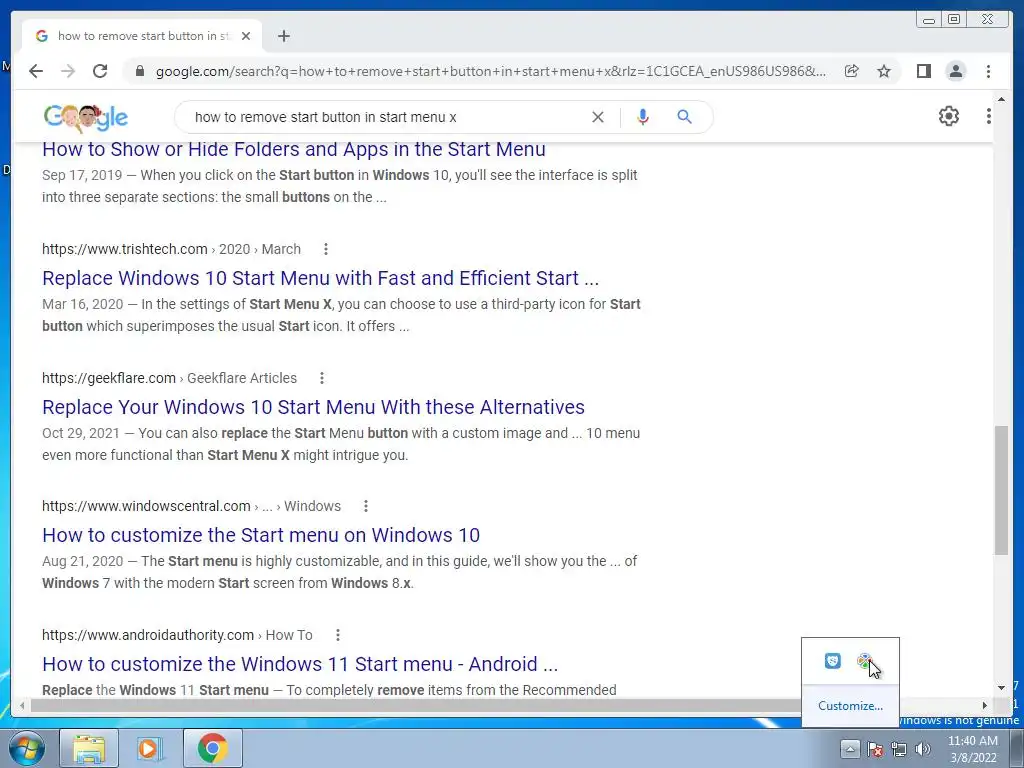
Task: Open 'How to customize the Start menu on Windows 10'
Action: coord(261,535)
